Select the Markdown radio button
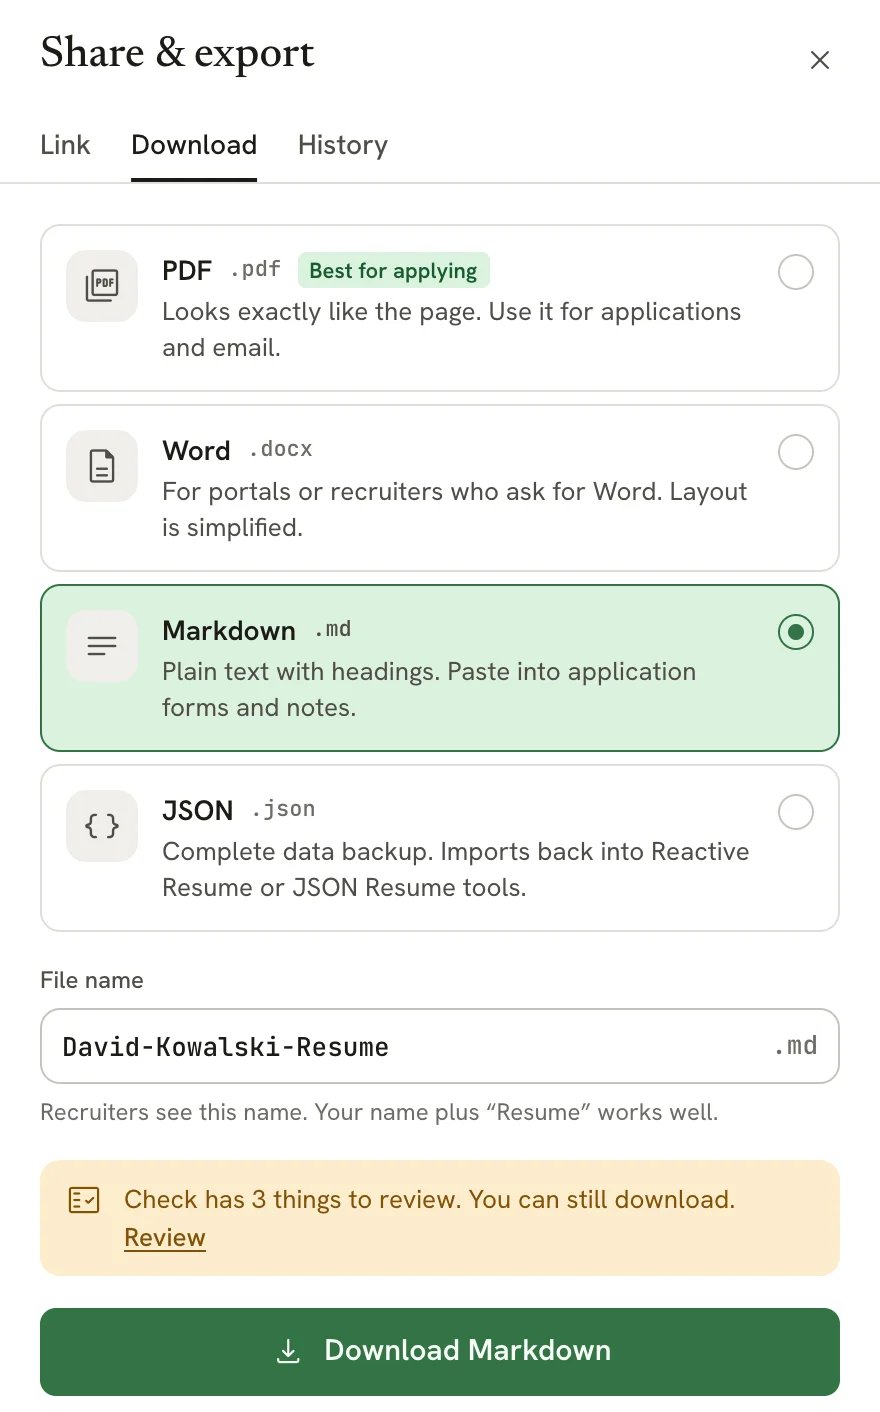The width and height of the screenshot is (880, 1412). 796,632
